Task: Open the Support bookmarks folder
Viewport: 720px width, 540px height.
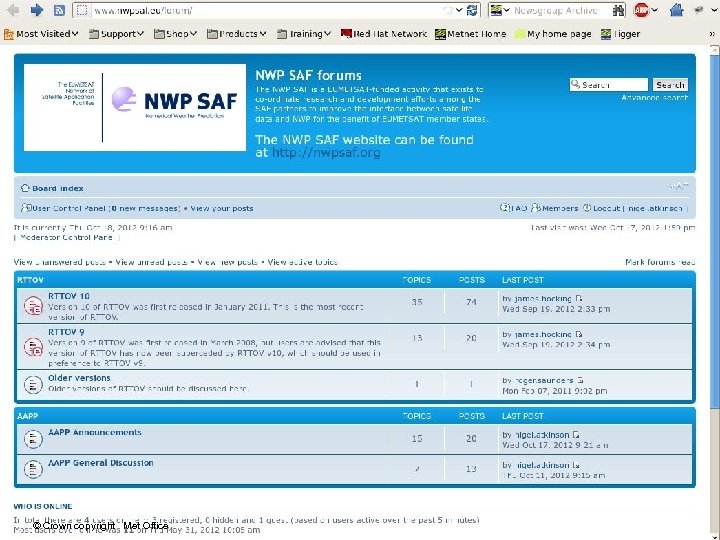Action: pos(116,34)
